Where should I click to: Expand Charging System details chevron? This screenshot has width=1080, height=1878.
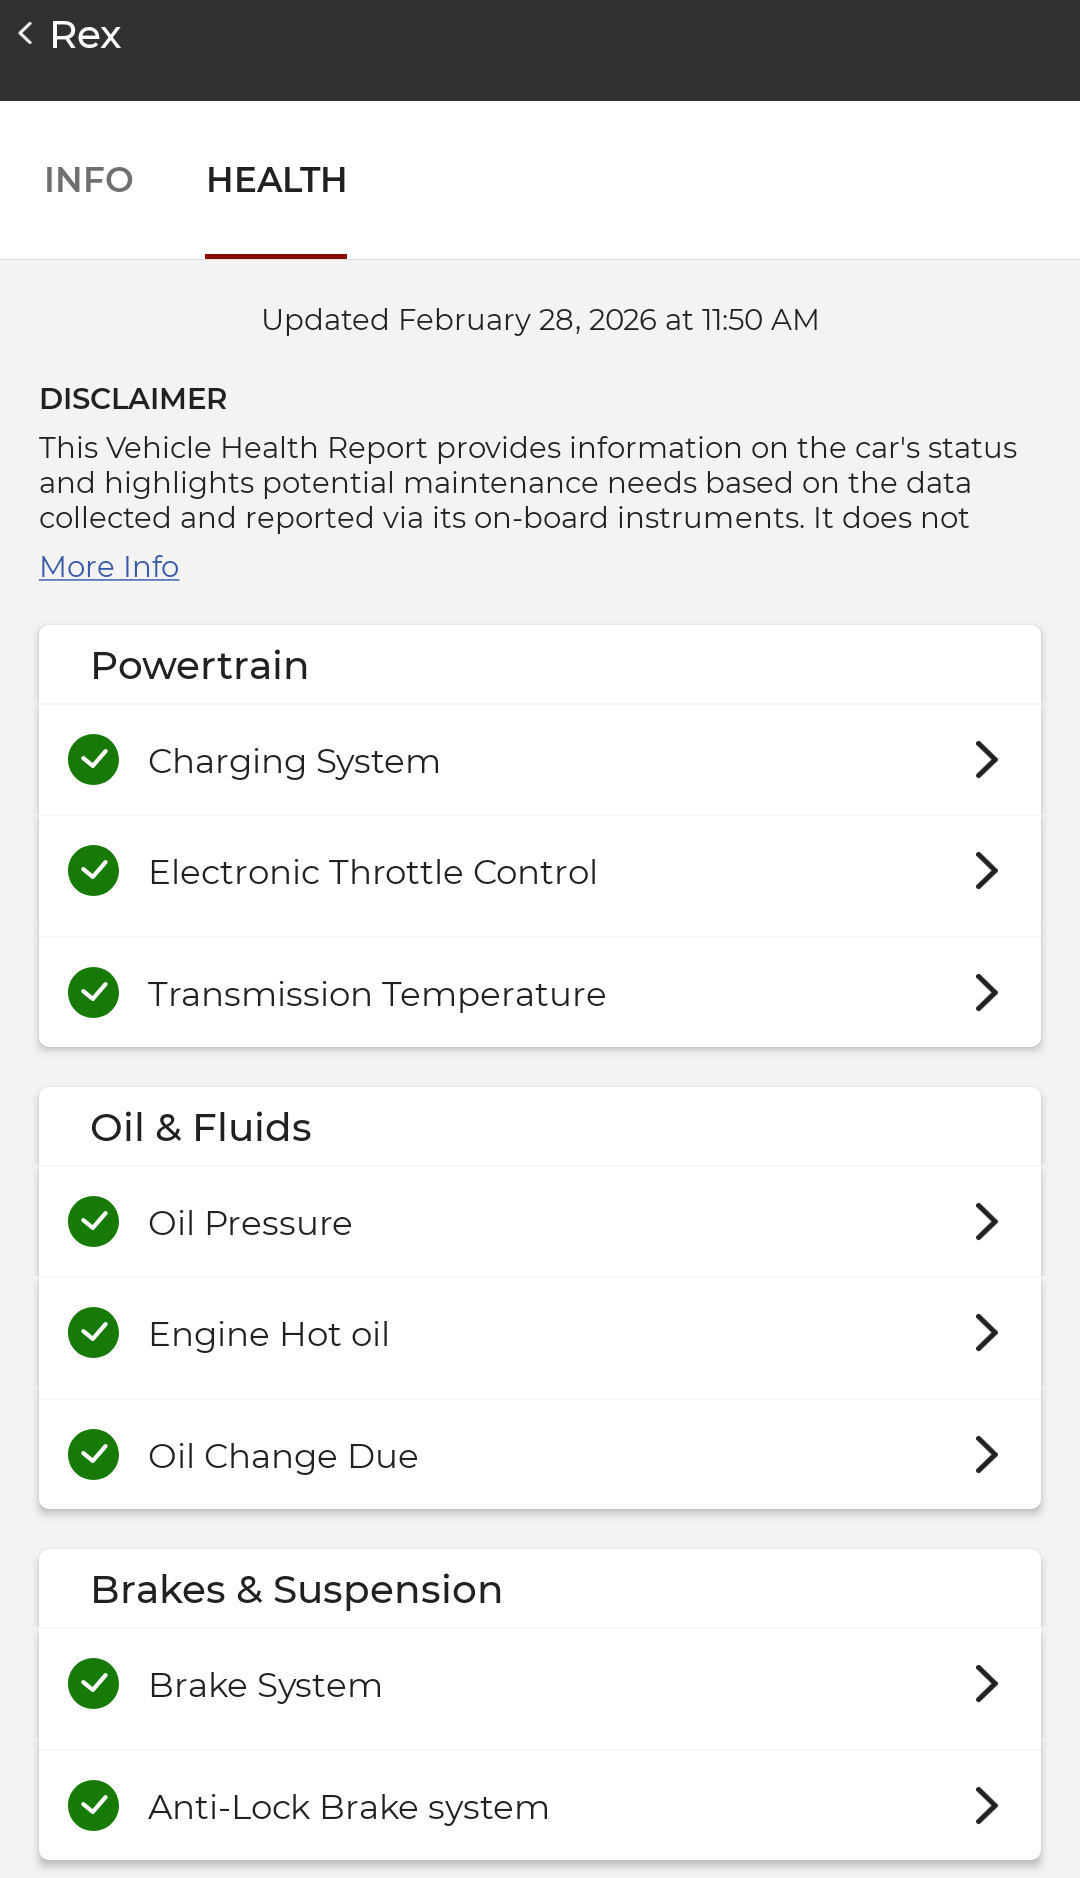coord(986,760)
